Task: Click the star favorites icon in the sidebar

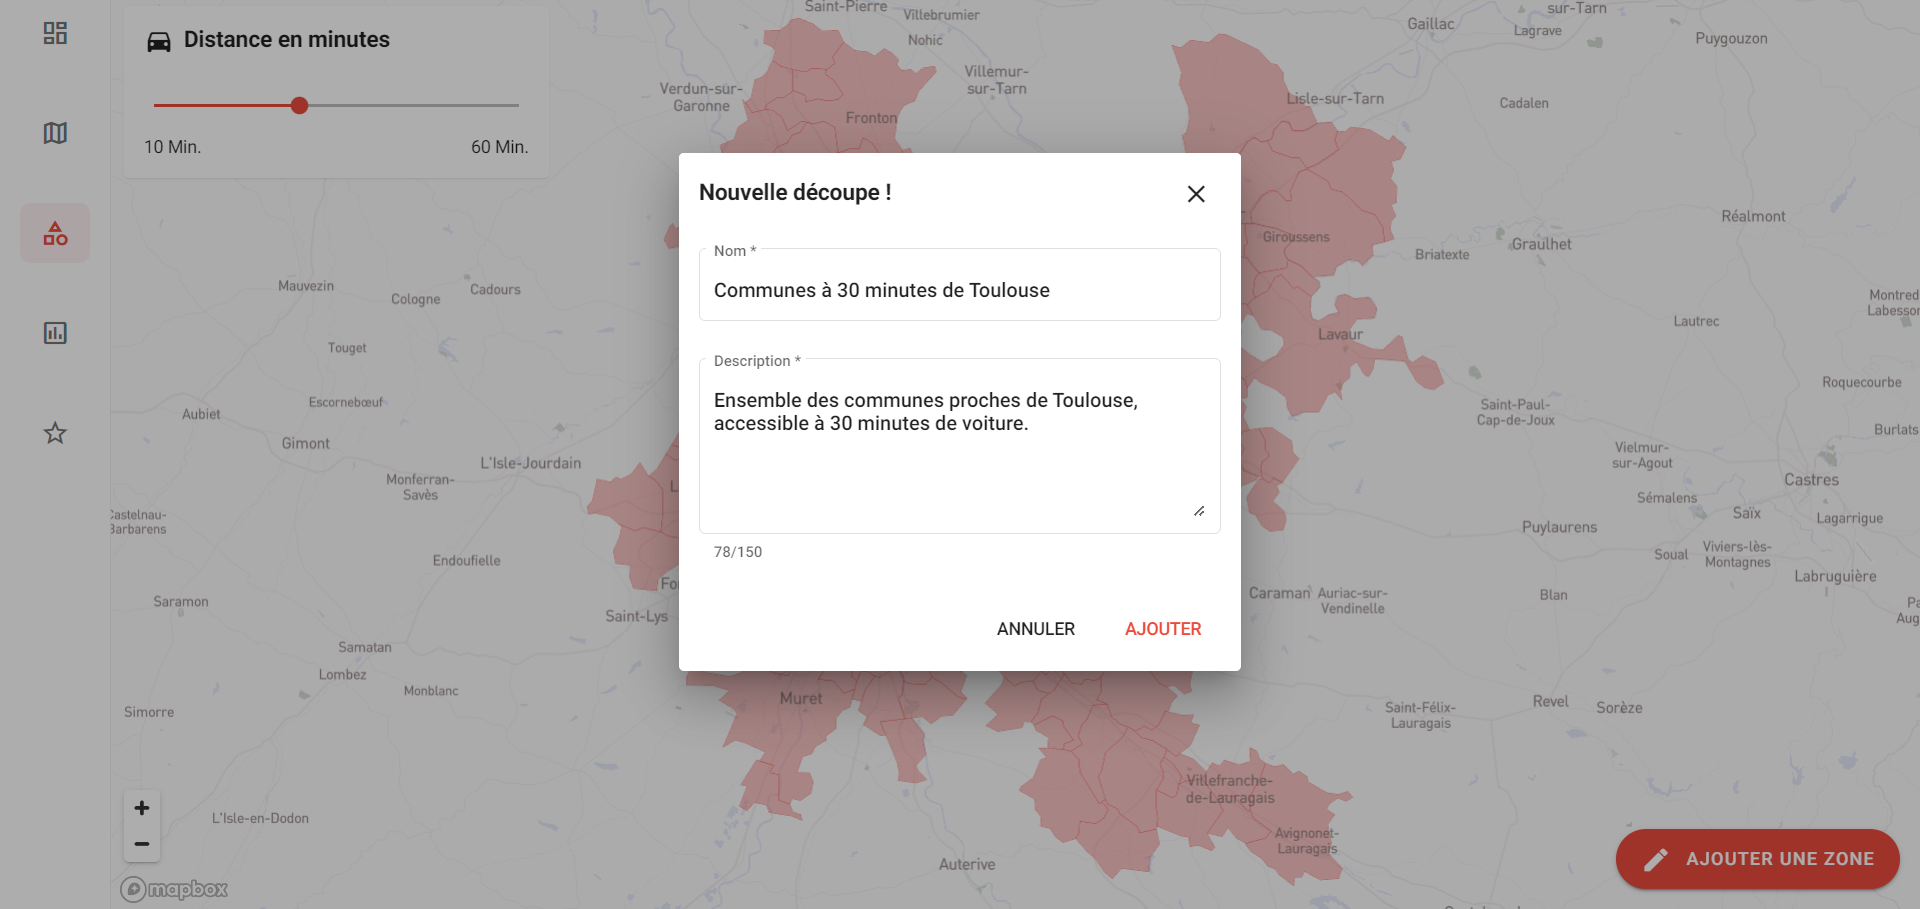Action: pyautogui.click(x=55, y=433)
